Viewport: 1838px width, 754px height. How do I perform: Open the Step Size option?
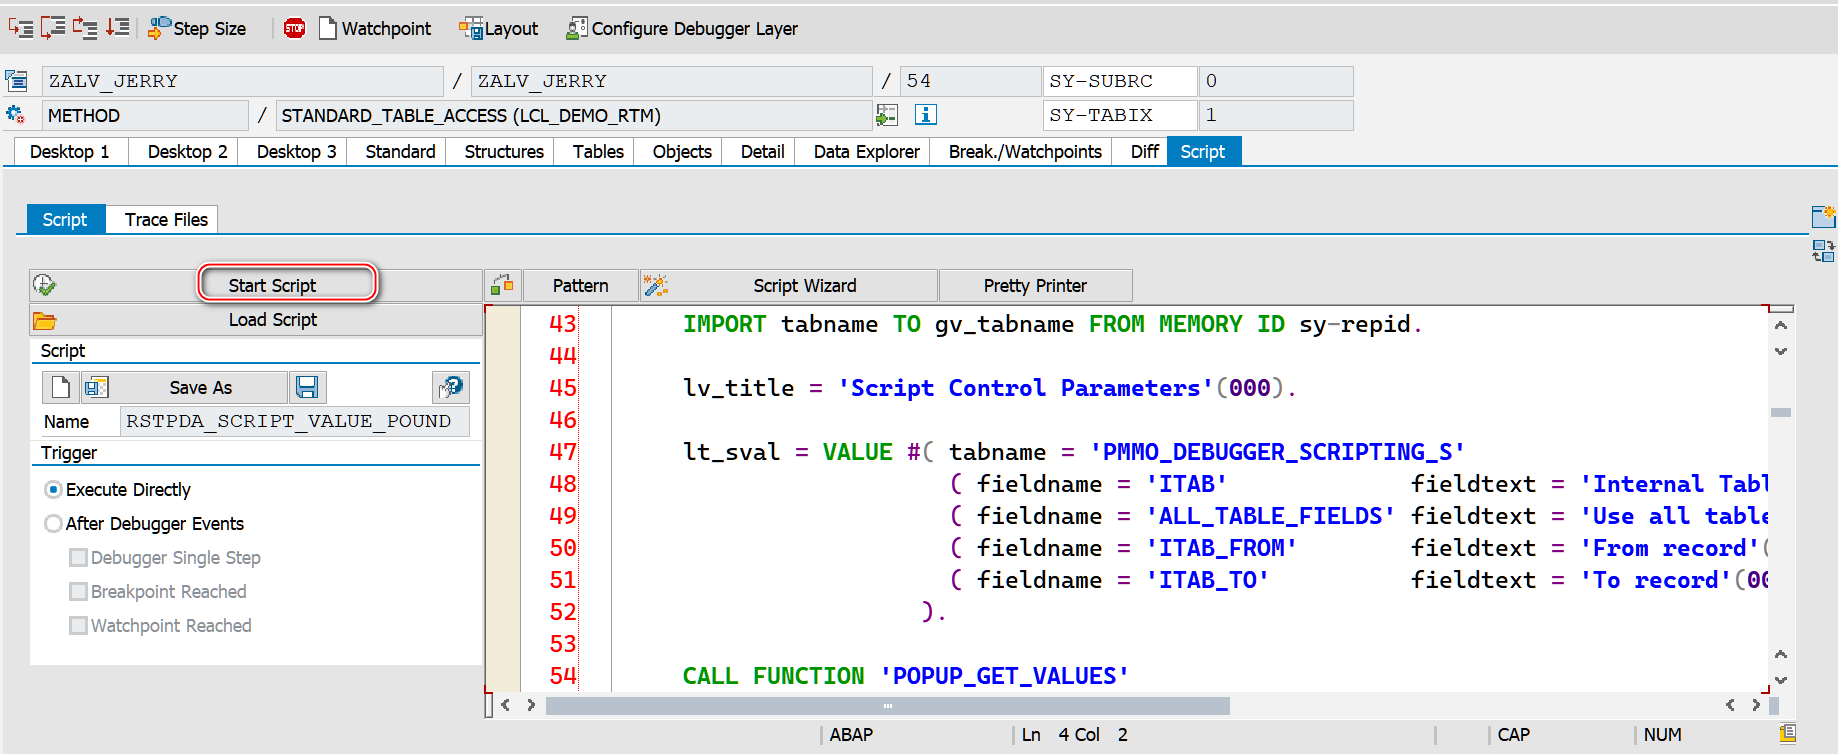(x=197, y=28)
